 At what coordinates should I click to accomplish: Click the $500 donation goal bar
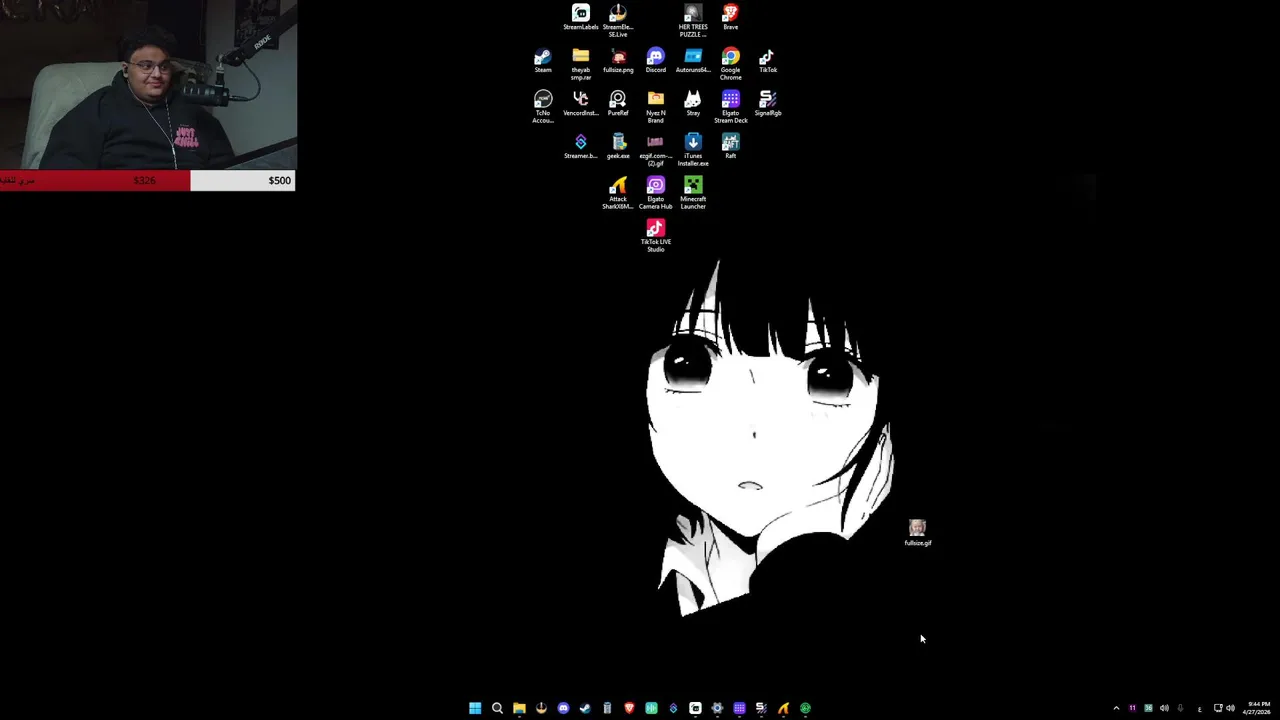[147, 180]
